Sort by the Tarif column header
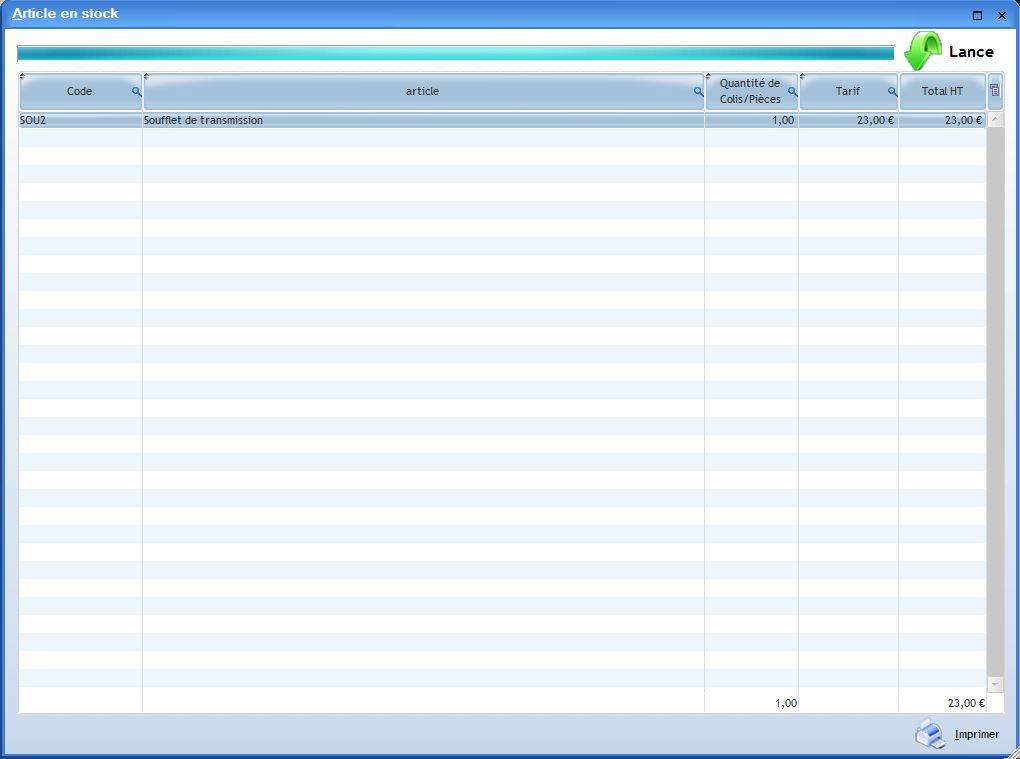This screenshot has width=1020, height=759. [x=848, y=91]
